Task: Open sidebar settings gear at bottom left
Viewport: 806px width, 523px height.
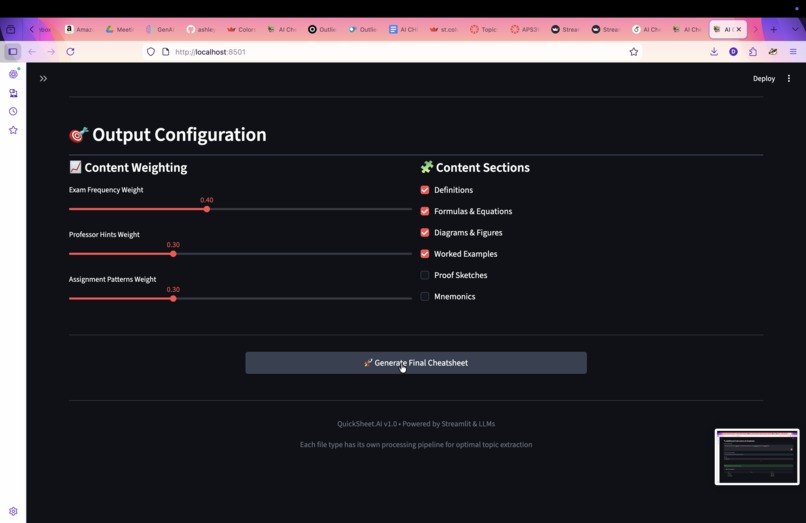Action: 13,511
